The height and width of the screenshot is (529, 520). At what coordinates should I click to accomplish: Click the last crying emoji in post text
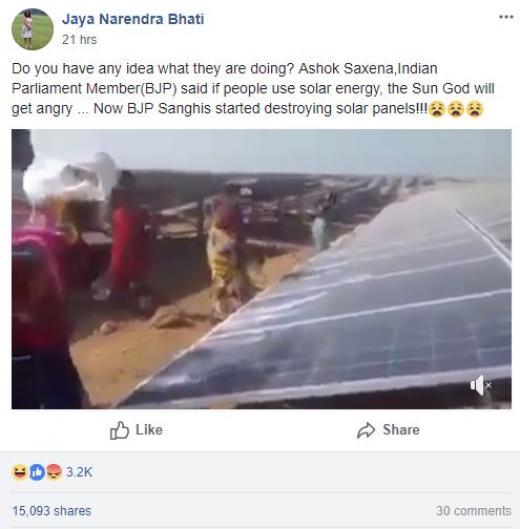tap(475, 109)
